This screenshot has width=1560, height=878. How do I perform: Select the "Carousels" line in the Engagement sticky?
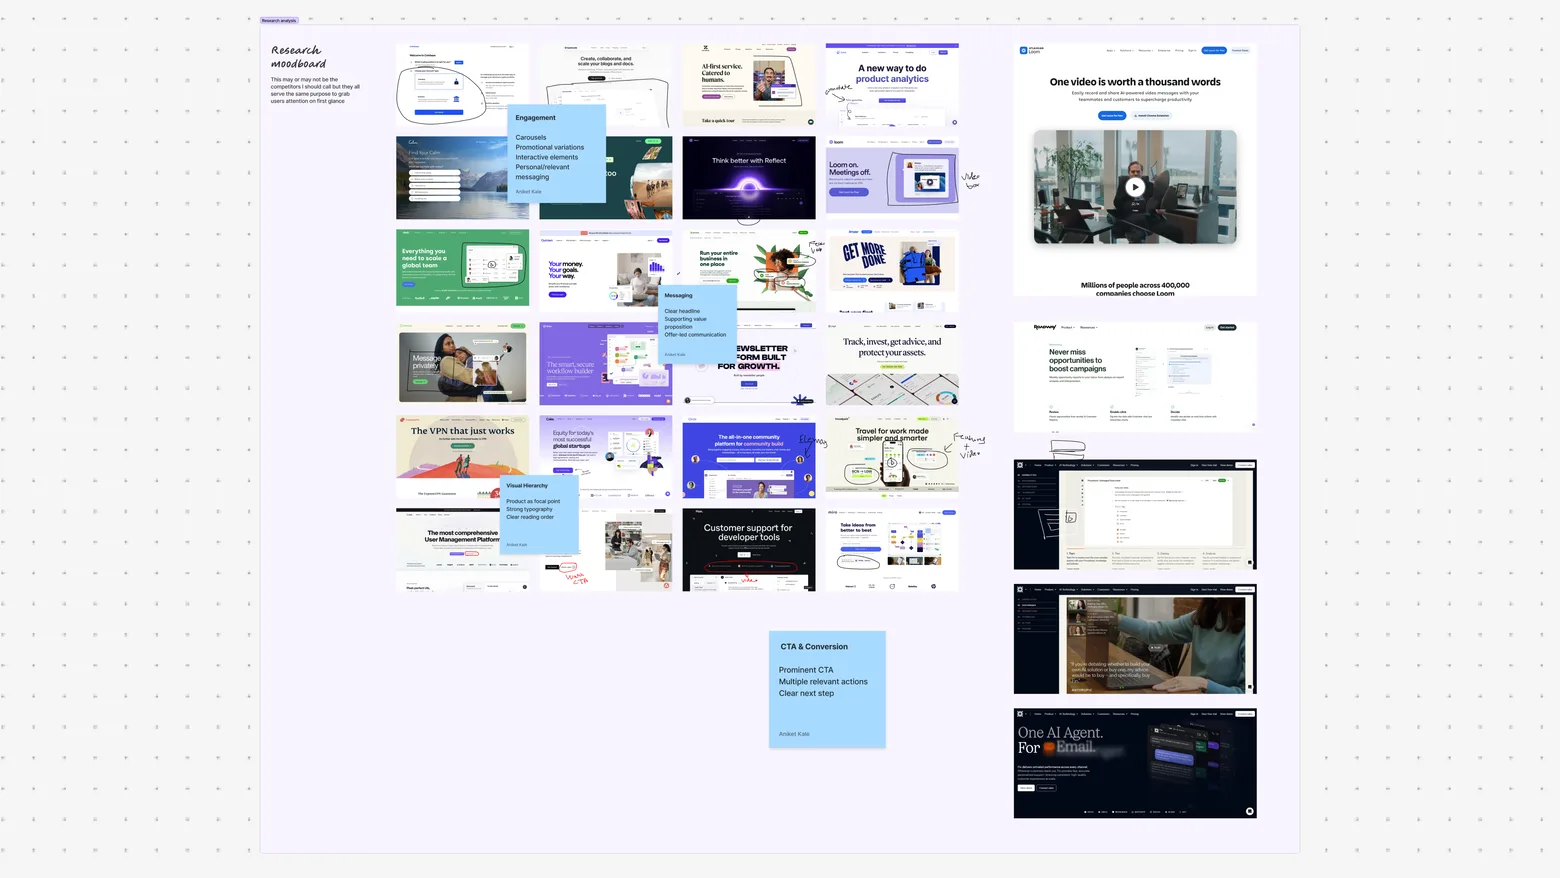pos(531,138)
